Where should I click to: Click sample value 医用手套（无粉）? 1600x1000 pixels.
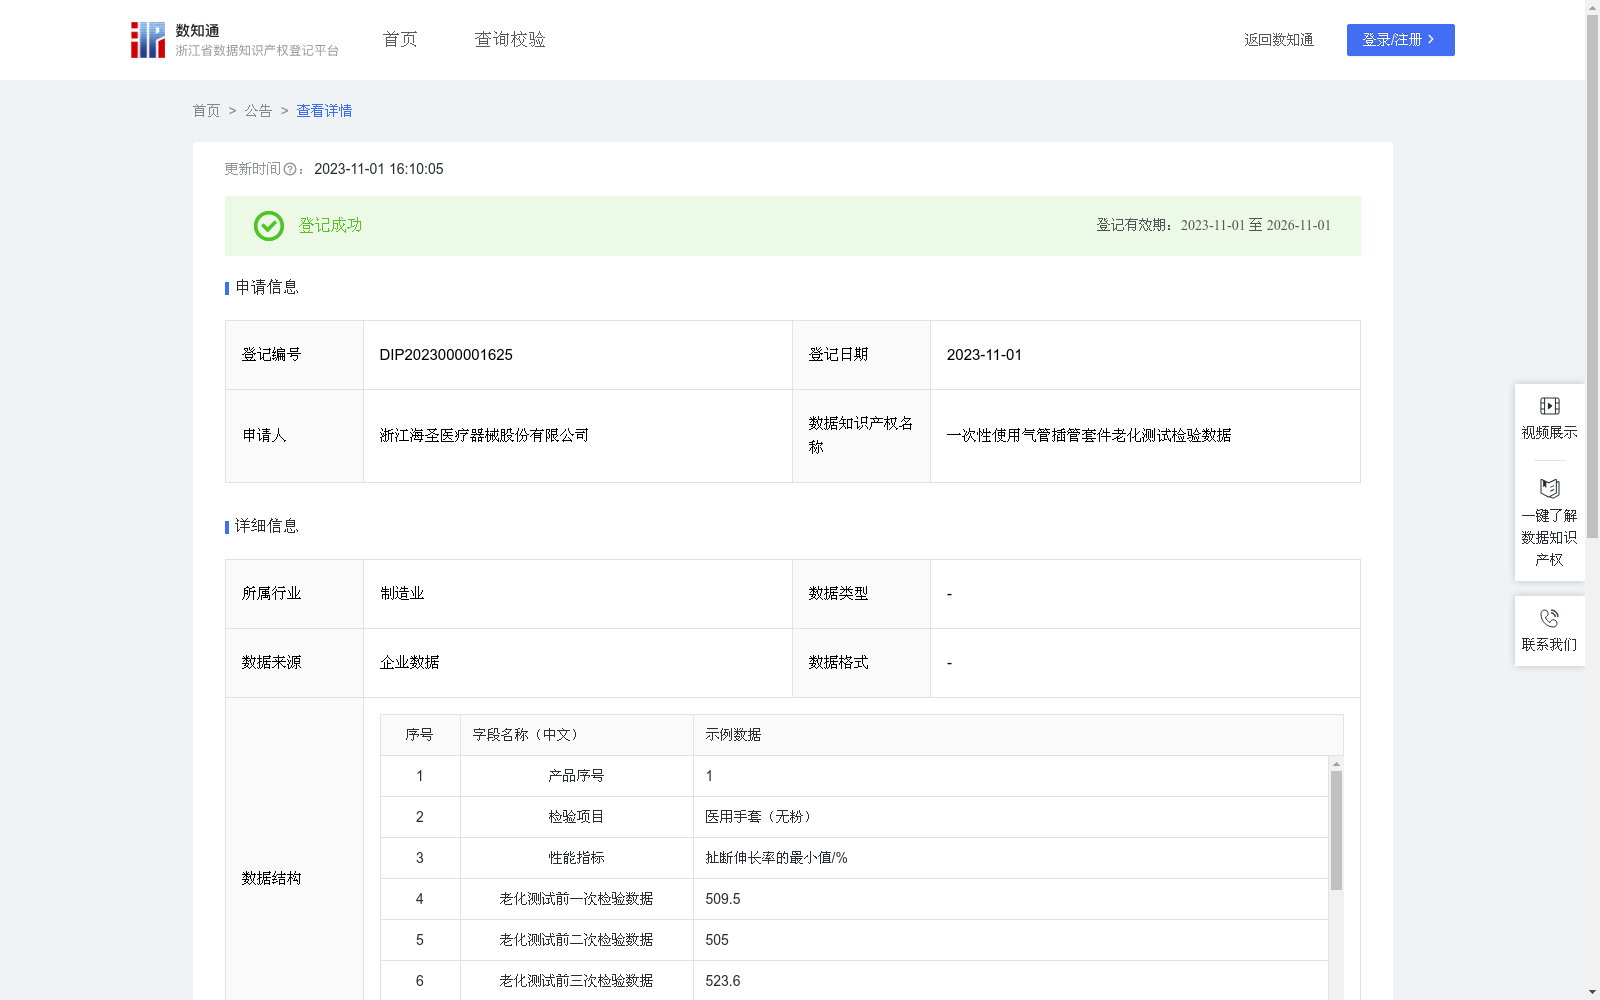(761, 817)
